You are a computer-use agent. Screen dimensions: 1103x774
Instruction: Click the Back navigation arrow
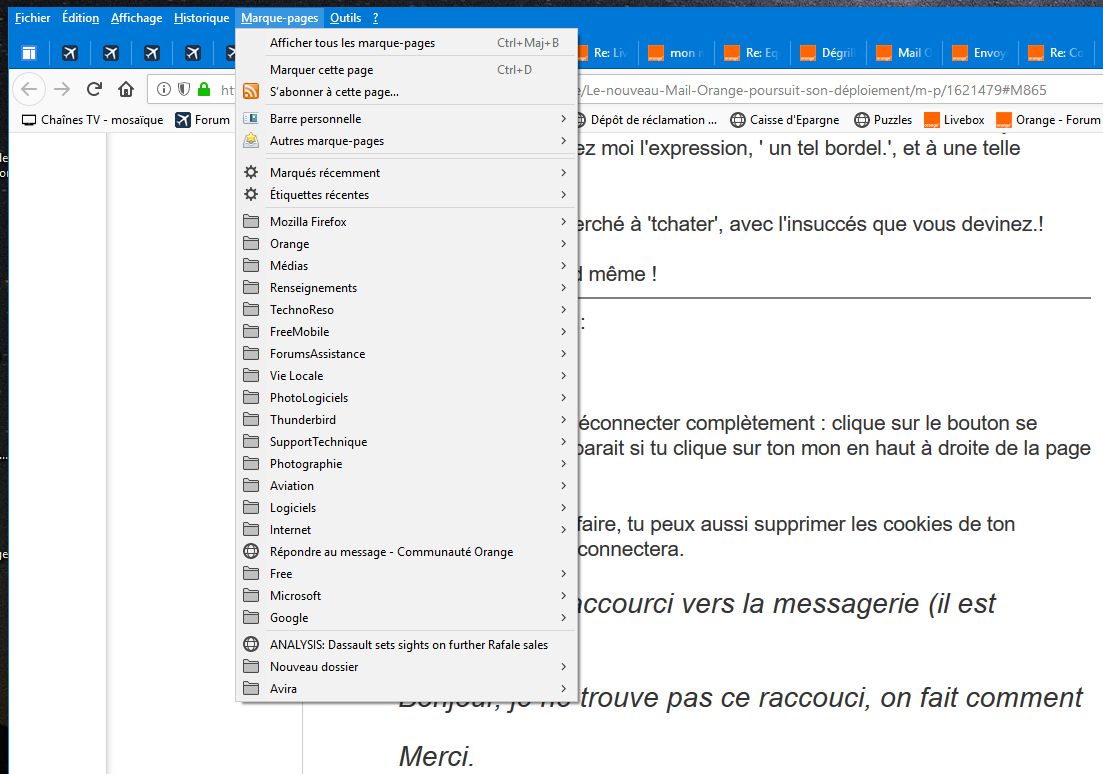pyautogui.click(x=30, y=89)
